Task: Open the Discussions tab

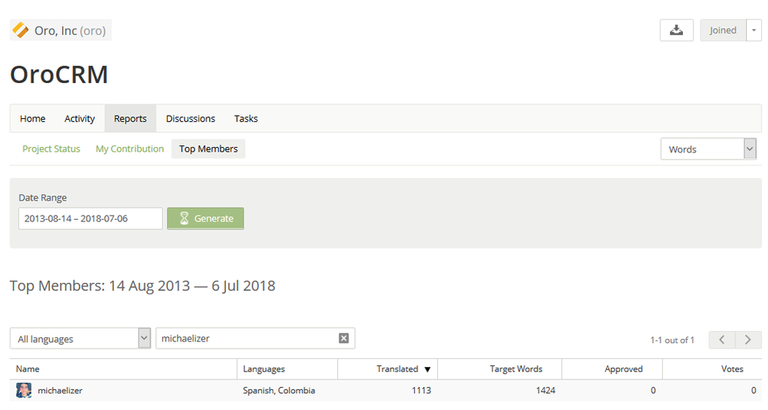Action: (190, 118)
